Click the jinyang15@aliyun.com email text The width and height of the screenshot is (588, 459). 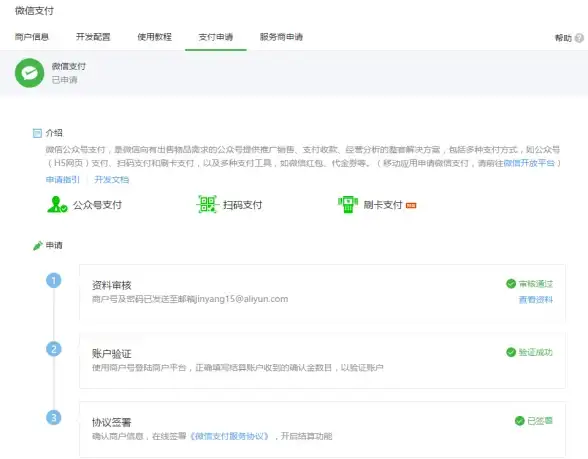(241, 299)
